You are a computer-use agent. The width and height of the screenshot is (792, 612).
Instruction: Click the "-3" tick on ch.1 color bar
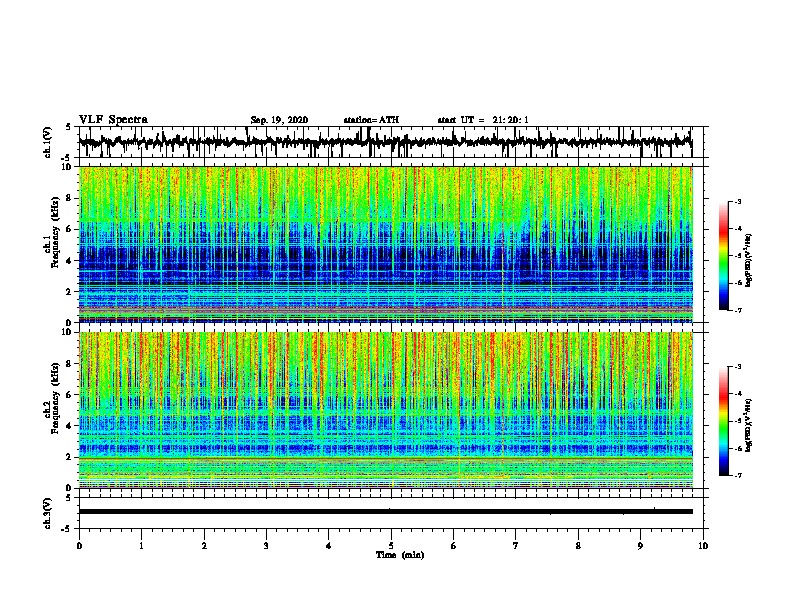(737, 201)
